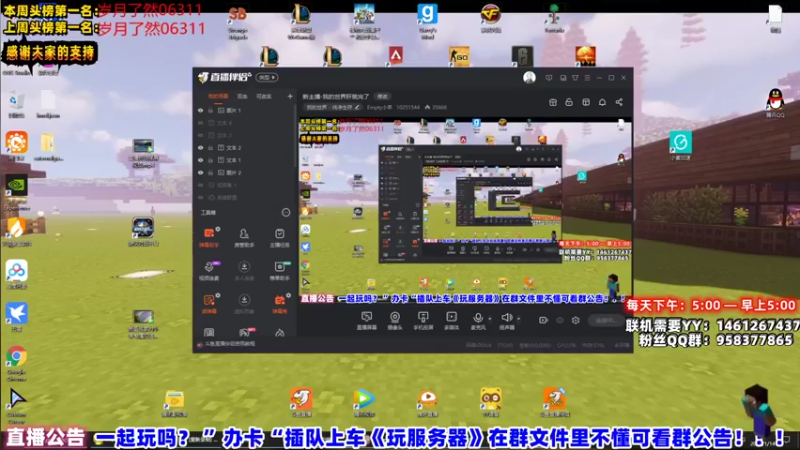The width and height of the screenshot is (800, 450).
Task: Open the QQ penguin desktop icon
Action: point(775,103)
